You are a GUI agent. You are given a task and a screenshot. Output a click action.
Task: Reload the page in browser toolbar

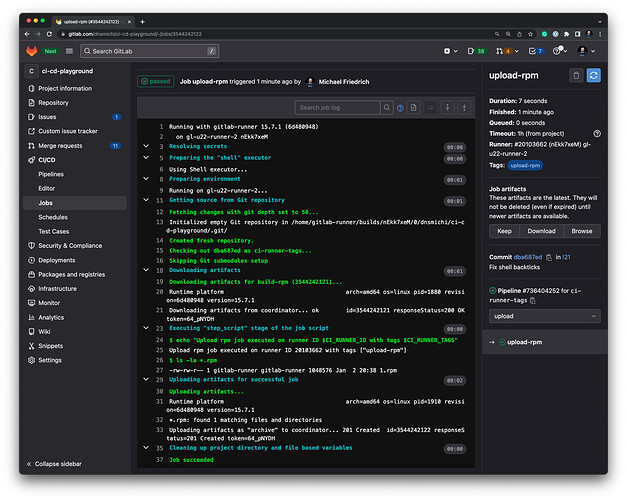click(49, 34)
